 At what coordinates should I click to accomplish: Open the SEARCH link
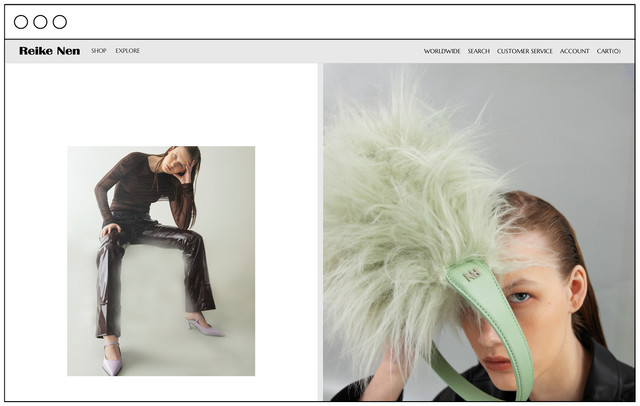point(478,51)
